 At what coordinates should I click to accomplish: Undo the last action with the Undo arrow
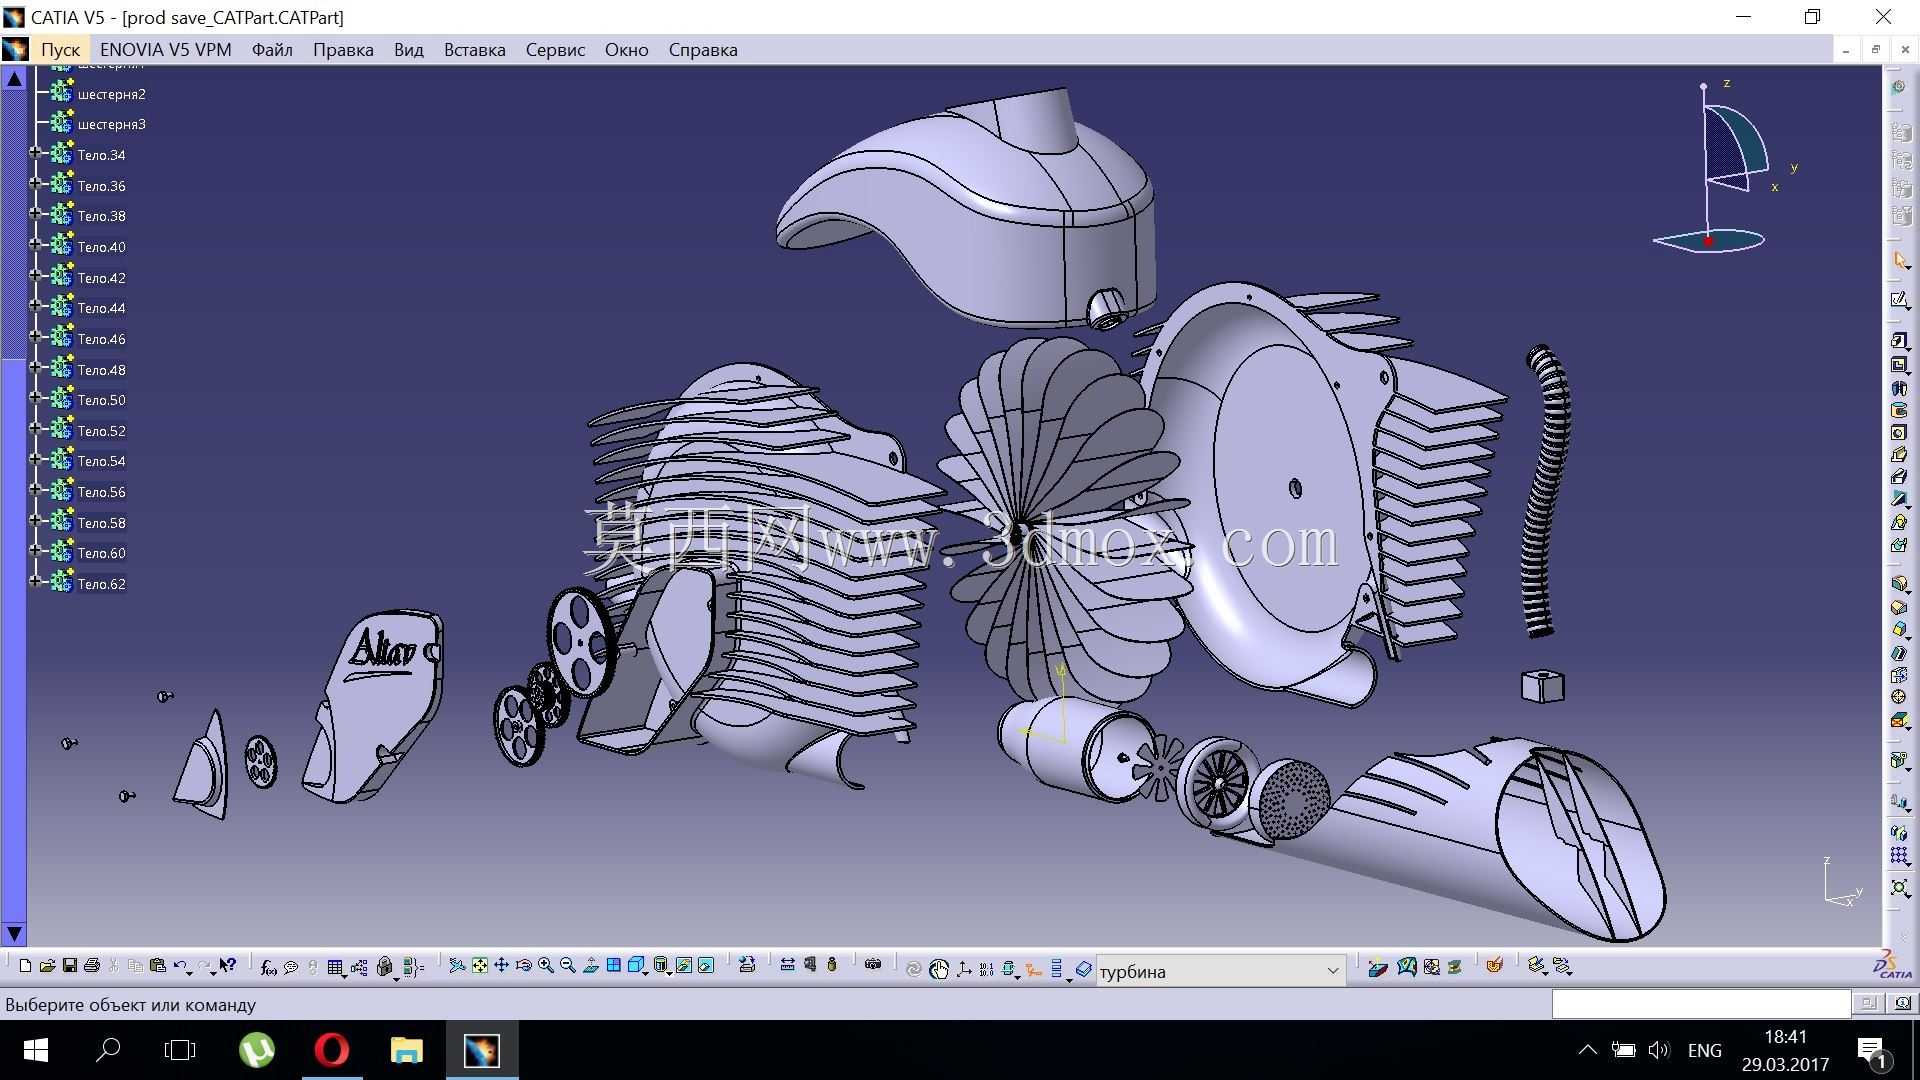(180, 966)
